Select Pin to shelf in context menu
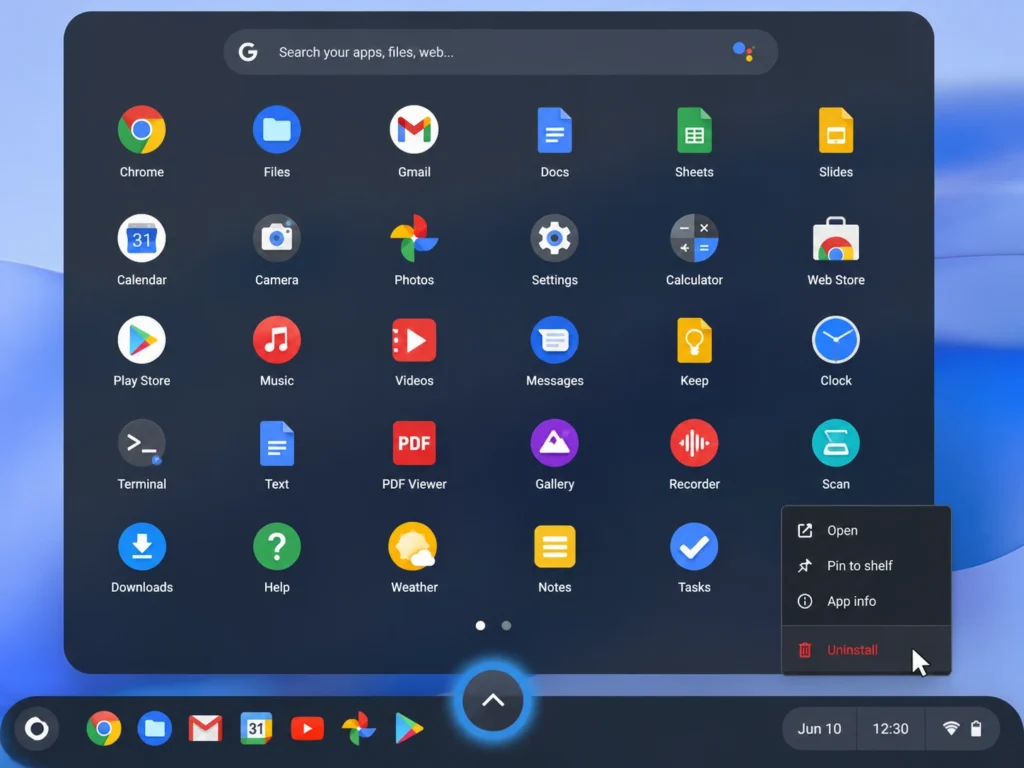This screenshot has height=768, width=1024. point(866,566)
